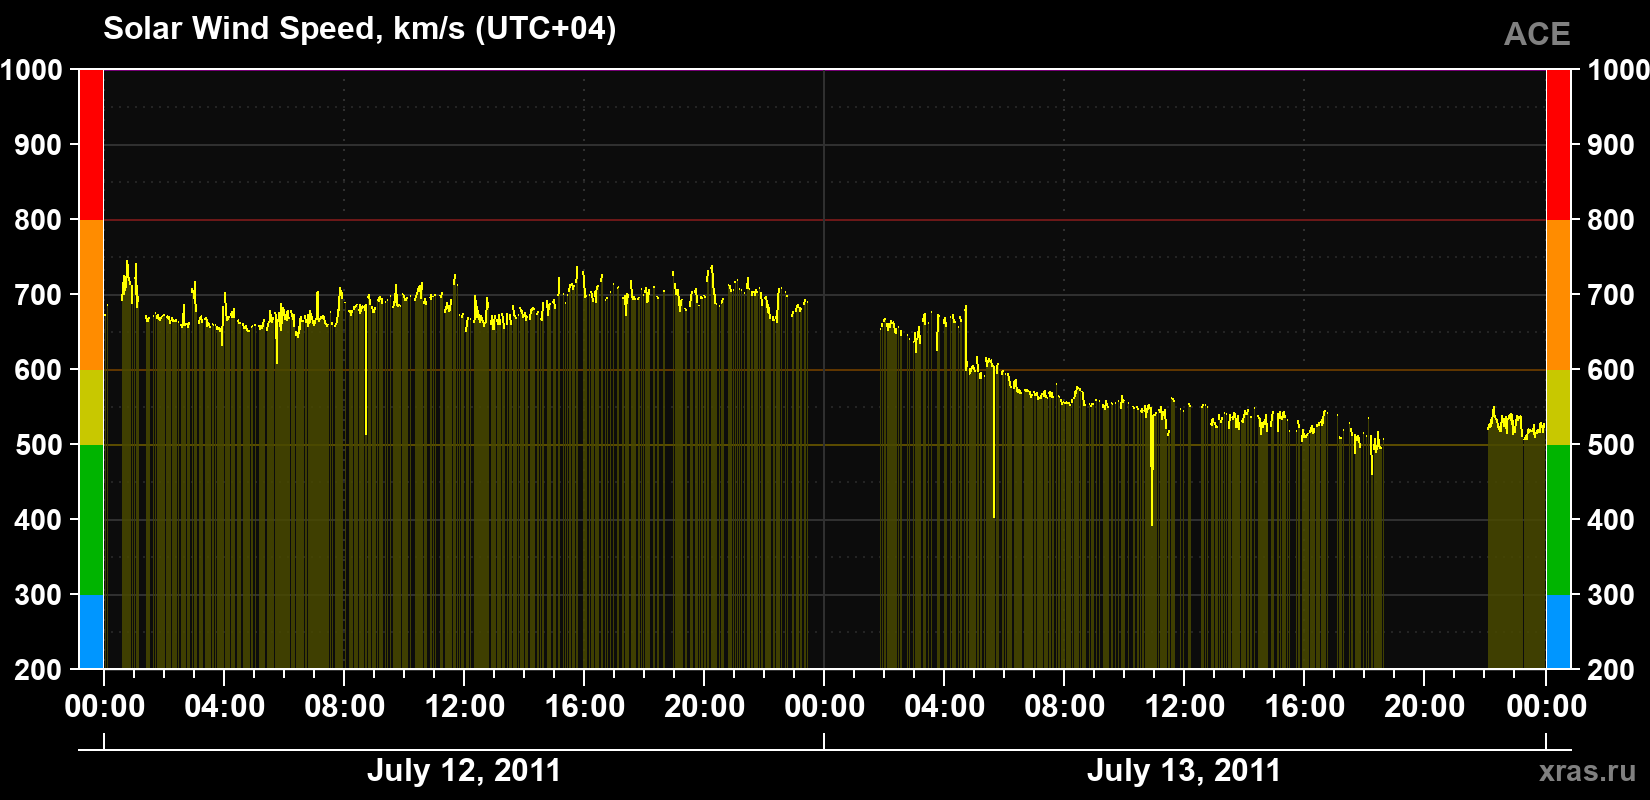Click the 1000 label on left axis
Viewport: 1650px width, 800px height.
tap(31, 70)
